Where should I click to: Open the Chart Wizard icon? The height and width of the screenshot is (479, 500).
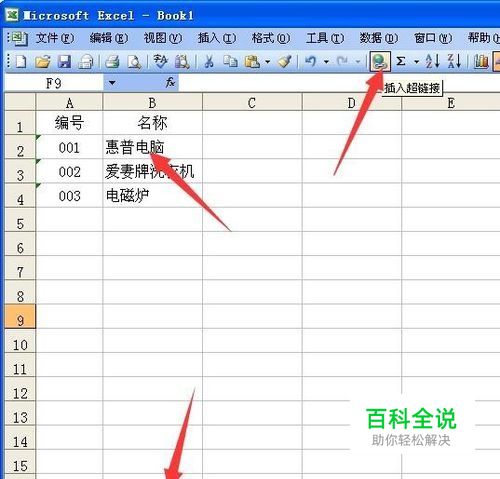(x=481, y=62)
